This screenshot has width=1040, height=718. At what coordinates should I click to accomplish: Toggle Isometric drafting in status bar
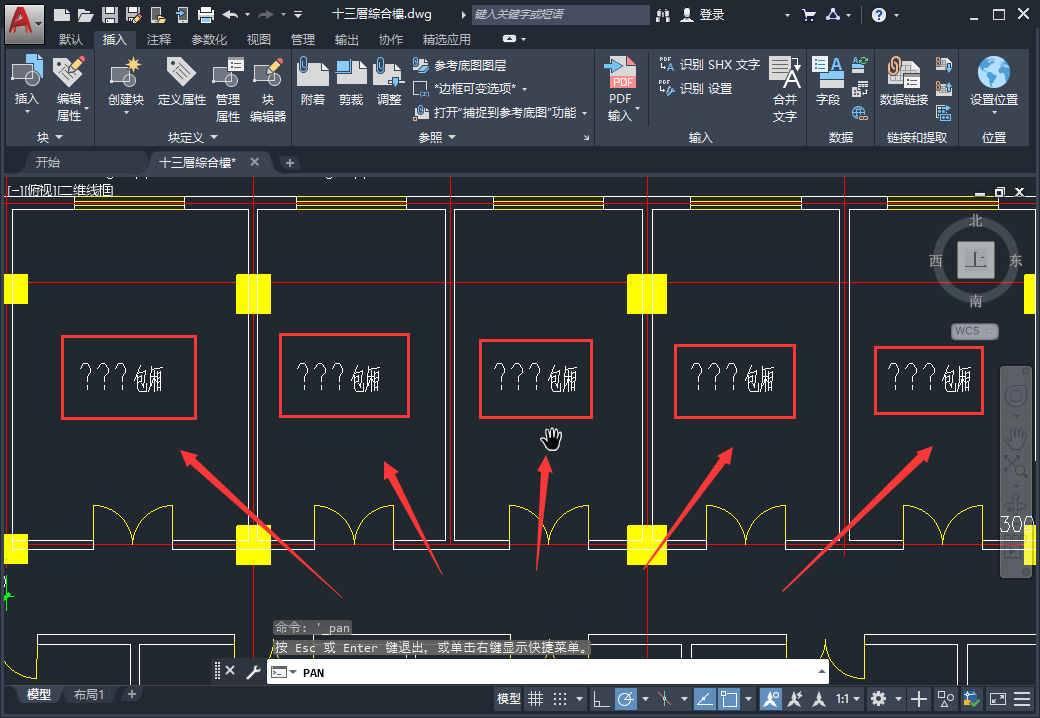click(664, 699)
